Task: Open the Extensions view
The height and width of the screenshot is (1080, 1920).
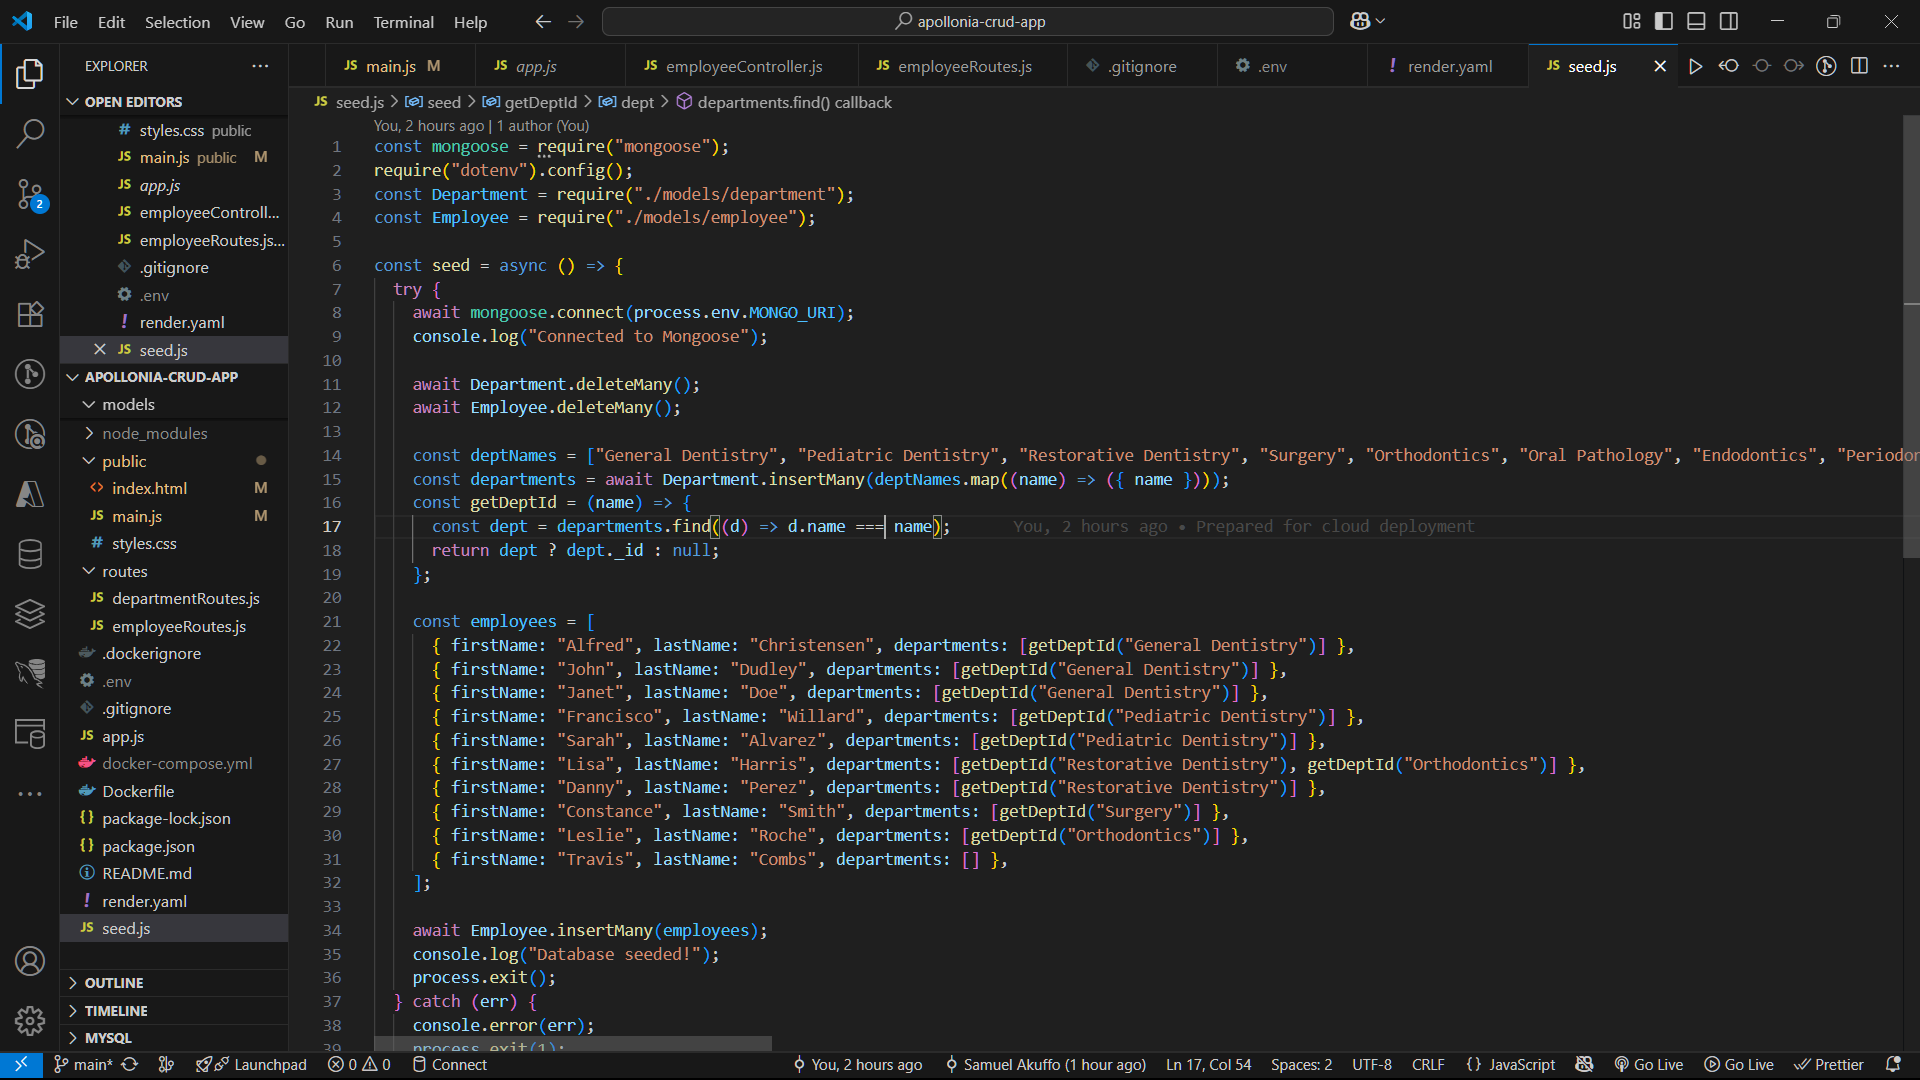Action: coord(30,314)
